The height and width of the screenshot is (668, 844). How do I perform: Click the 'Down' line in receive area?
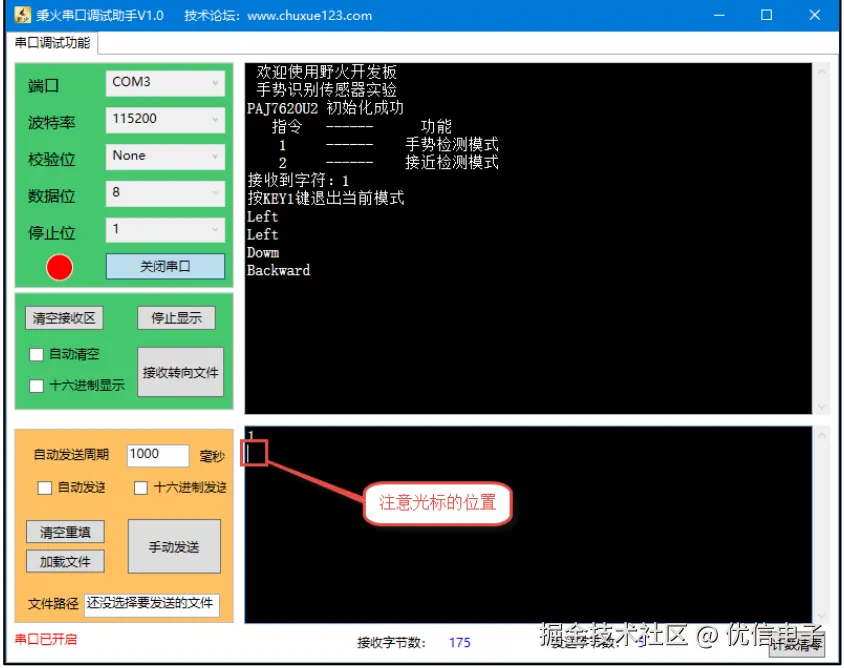(263, 252)
